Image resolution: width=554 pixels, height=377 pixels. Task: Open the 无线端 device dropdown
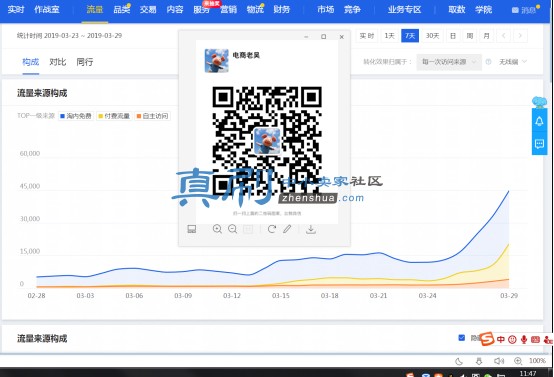(x=513, y=62)
